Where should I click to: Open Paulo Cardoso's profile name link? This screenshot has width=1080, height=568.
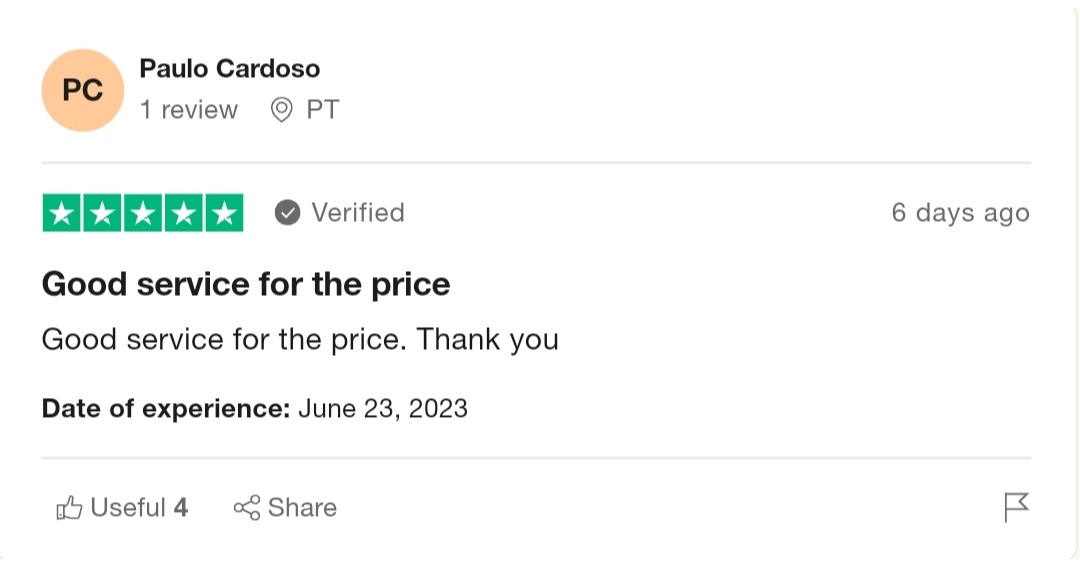click(229, 69)
